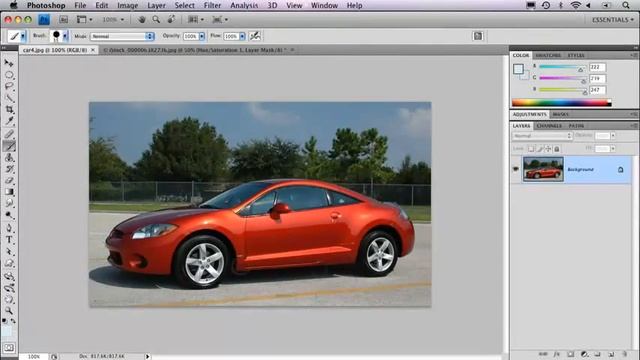Viewport: 640px width, 360px height.
Task: Select the Hand tool in the toolbox
Action: [x=9, y=300]
